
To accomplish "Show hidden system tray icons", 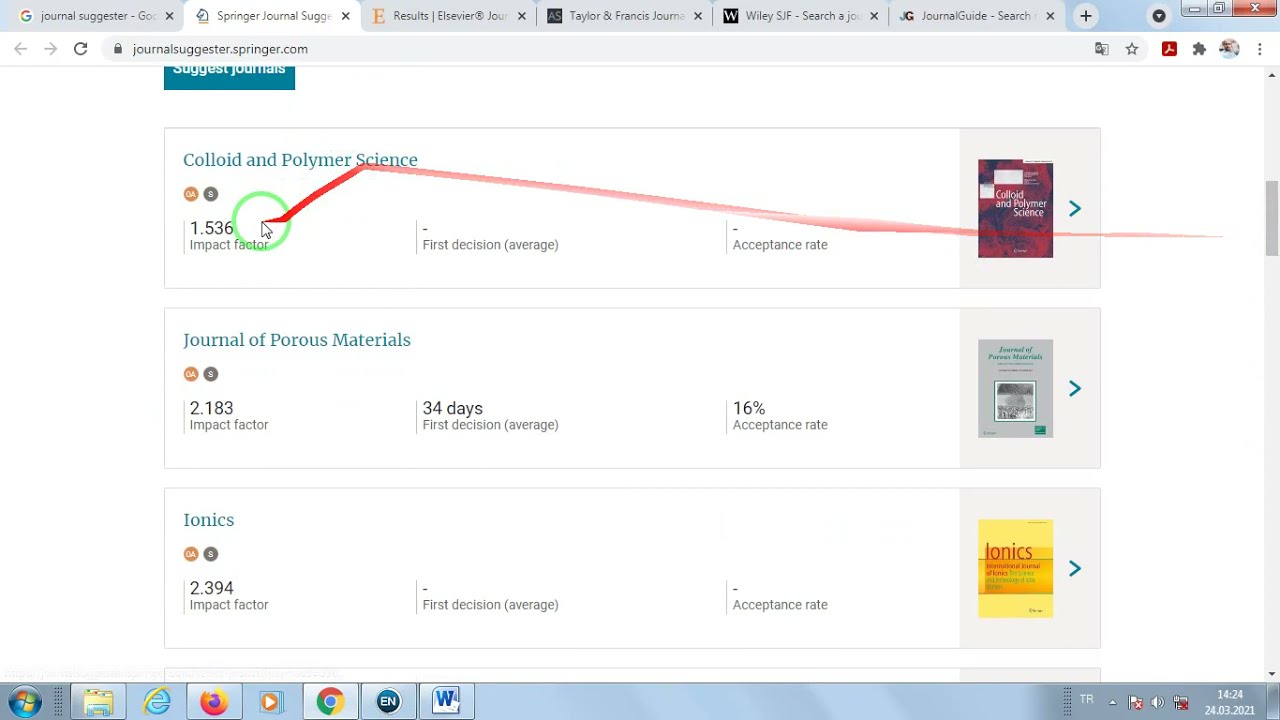I will (x=1112, y=702).
